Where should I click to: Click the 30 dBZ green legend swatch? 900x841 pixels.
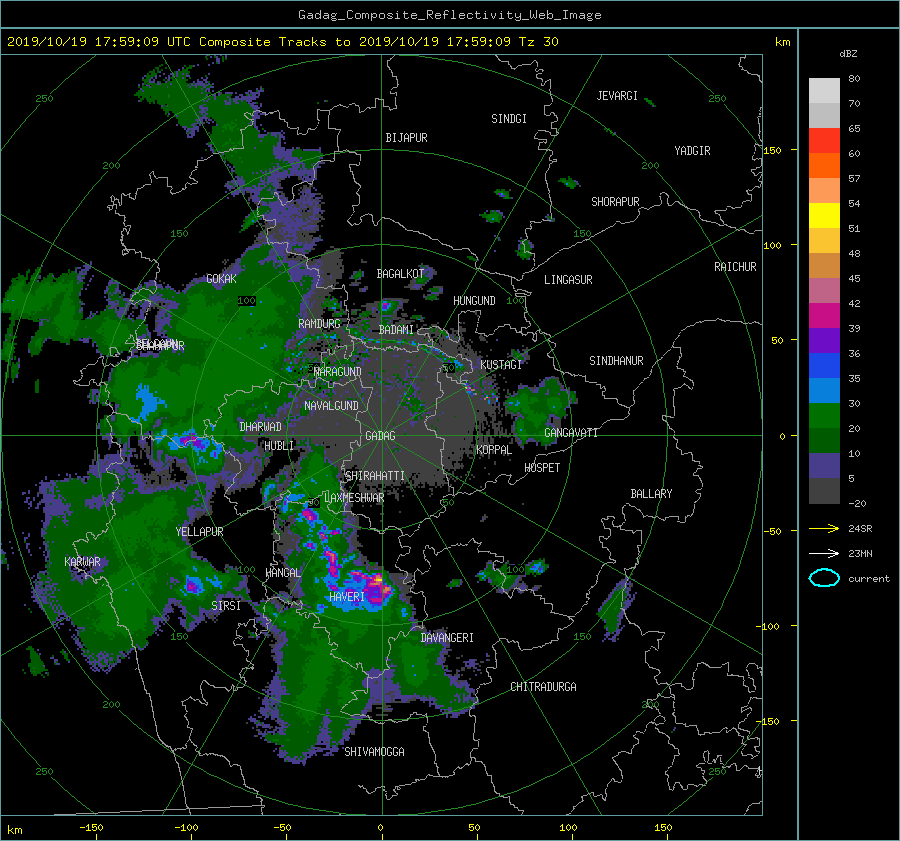point(824,415)
